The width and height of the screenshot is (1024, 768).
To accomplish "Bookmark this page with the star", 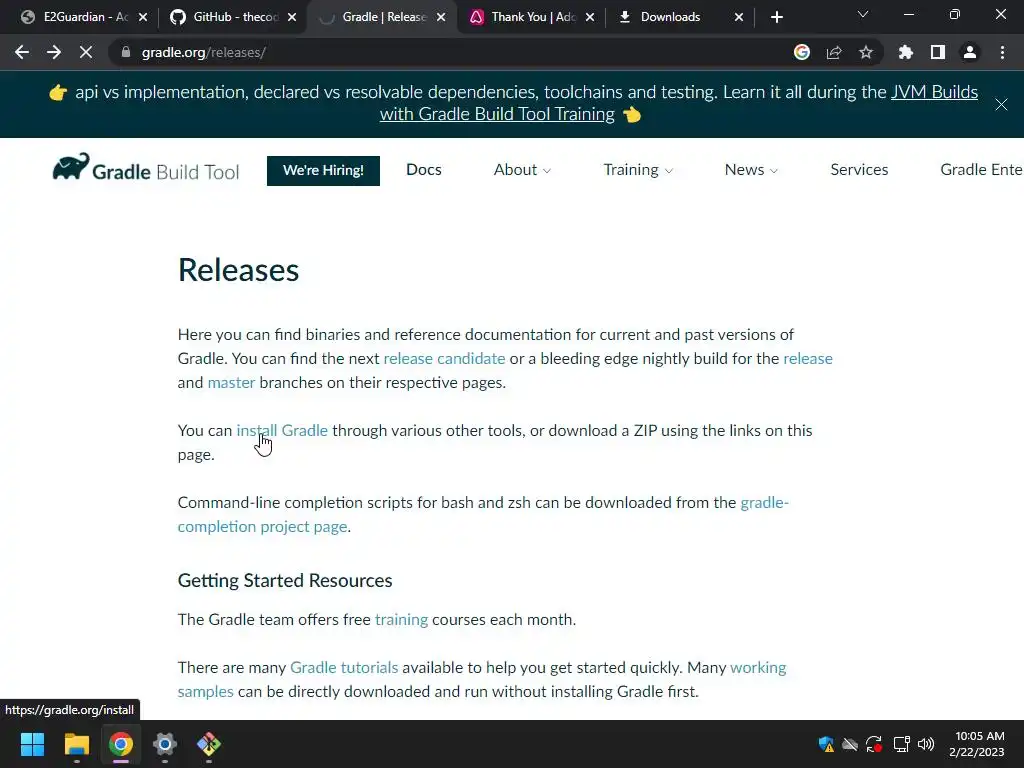I will click(866, 52).
